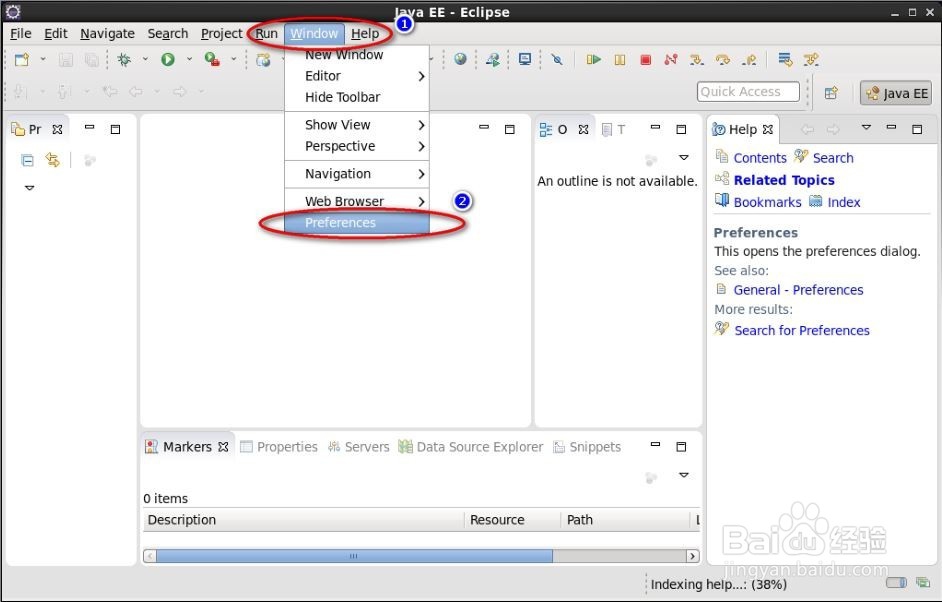
Task: Open the Search link in Help
Action: click(x=833, y=158)
